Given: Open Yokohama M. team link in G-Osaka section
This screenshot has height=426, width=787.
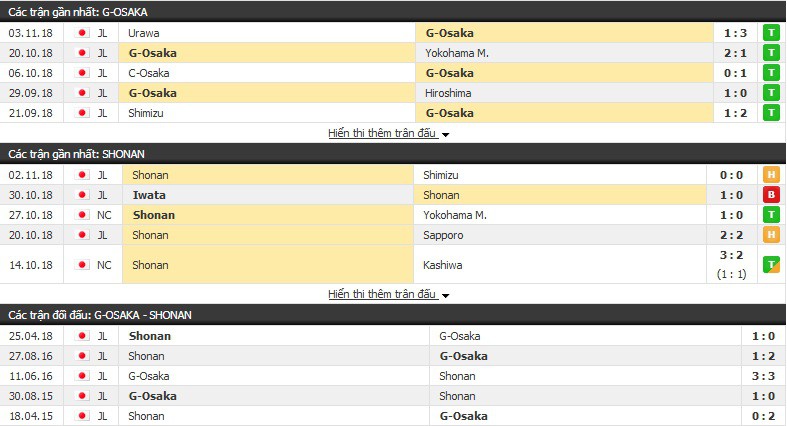Looking at the screenshot, I should pos(457,53).
